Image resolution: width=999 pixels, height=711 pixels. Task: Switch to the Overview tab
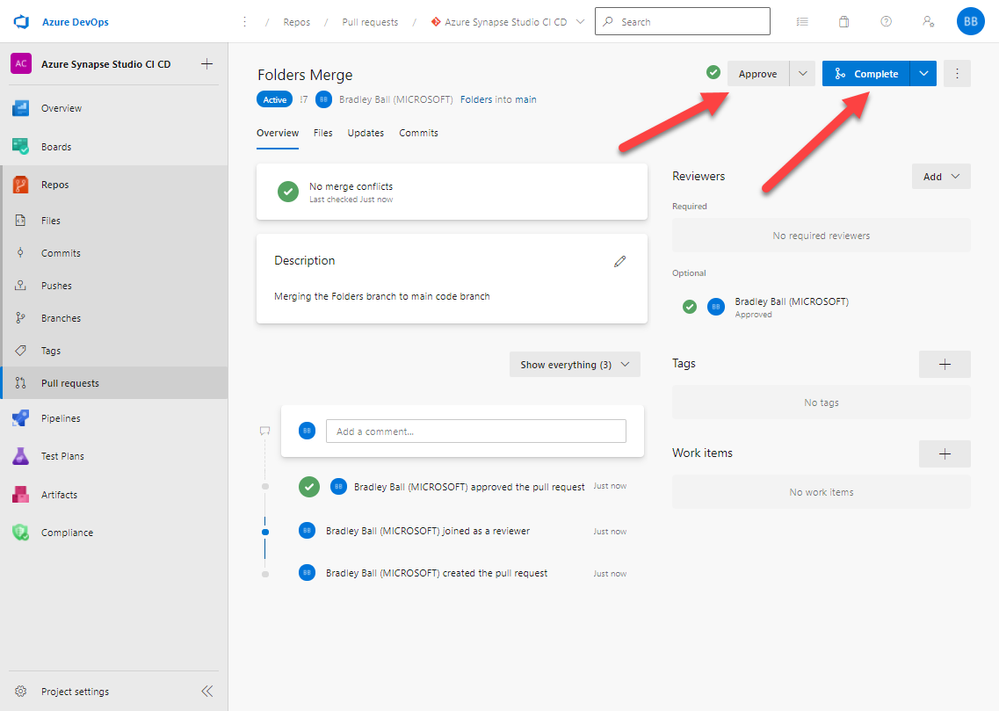[277, 133]
